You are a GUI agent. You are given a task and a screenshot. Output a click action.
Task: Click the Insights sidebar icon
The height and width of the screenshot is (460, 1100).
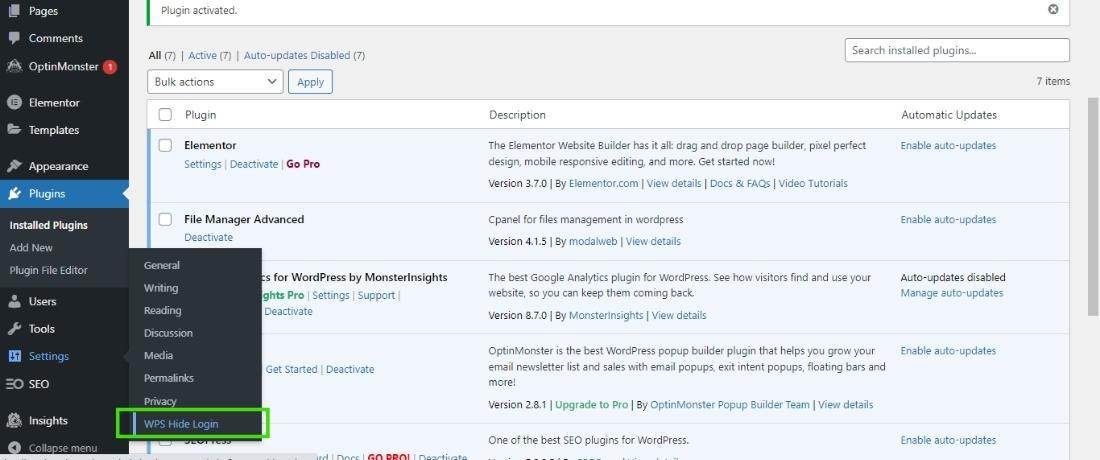coord(14,421)
